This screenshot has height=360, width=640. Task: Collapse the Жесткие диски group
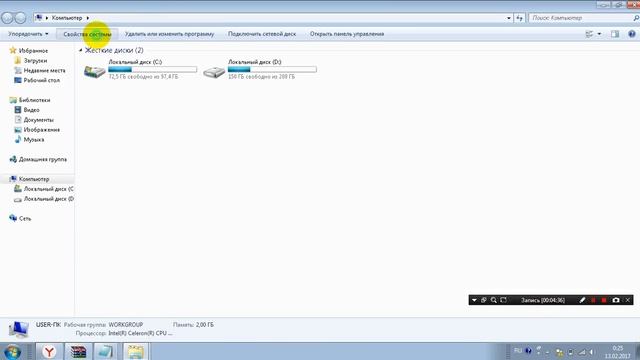(x=81, y=50)
